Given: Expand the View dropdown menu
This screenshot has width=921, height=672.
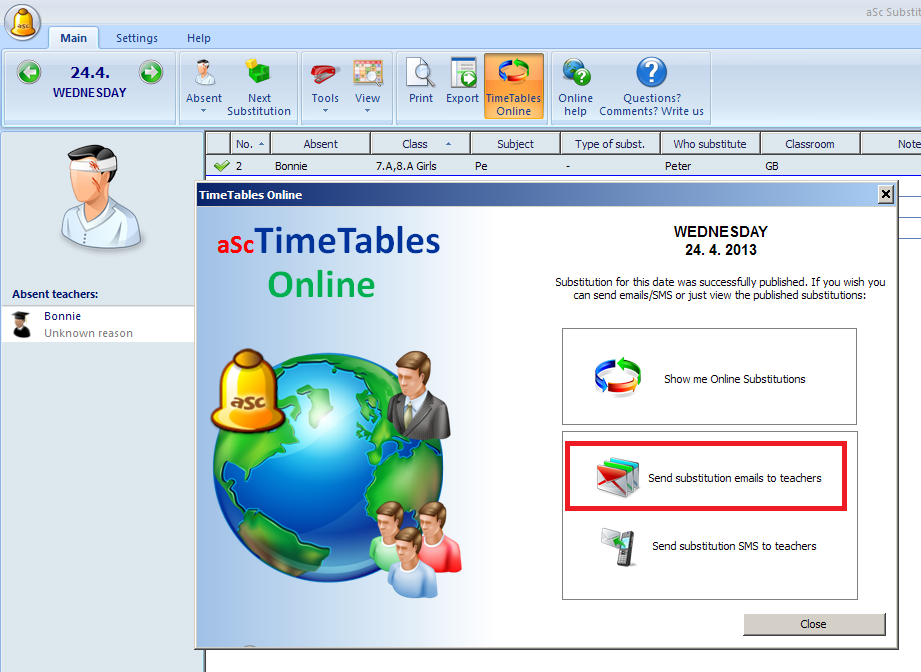Looking at the screenshot, I should click(367, 110).
